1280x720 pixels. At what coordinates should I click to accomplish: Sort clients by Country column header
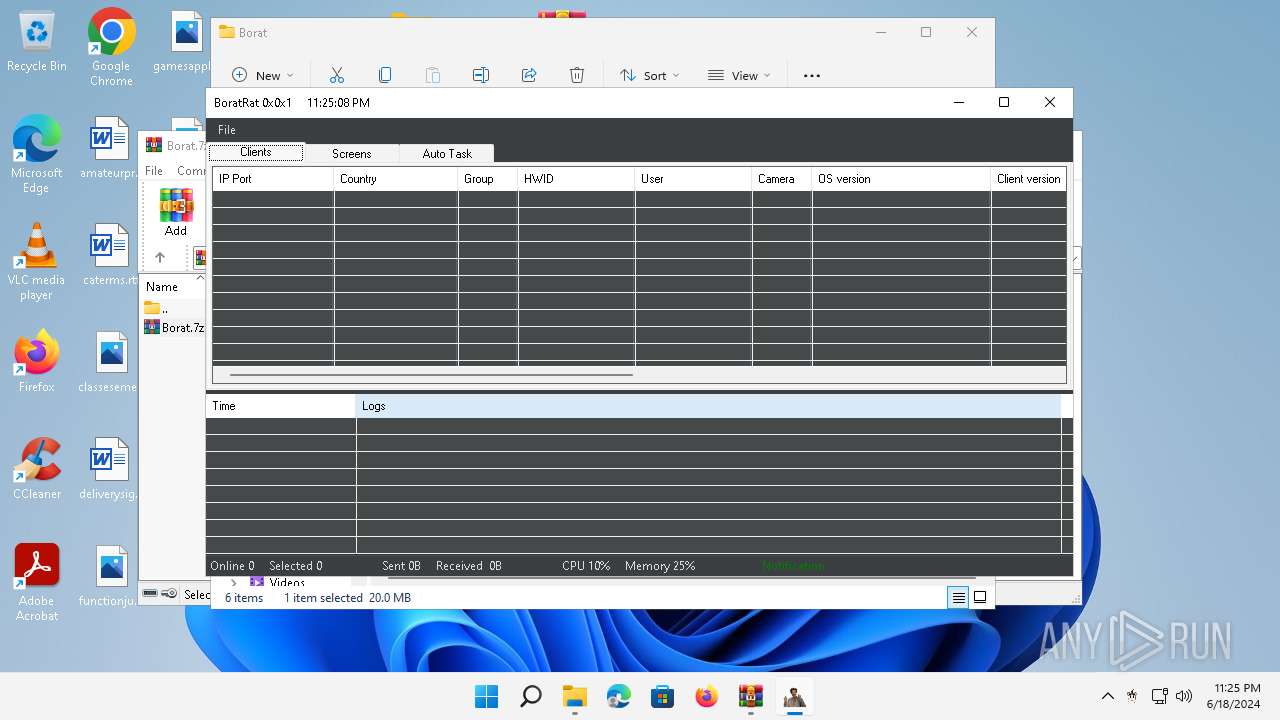coord(396,179)
